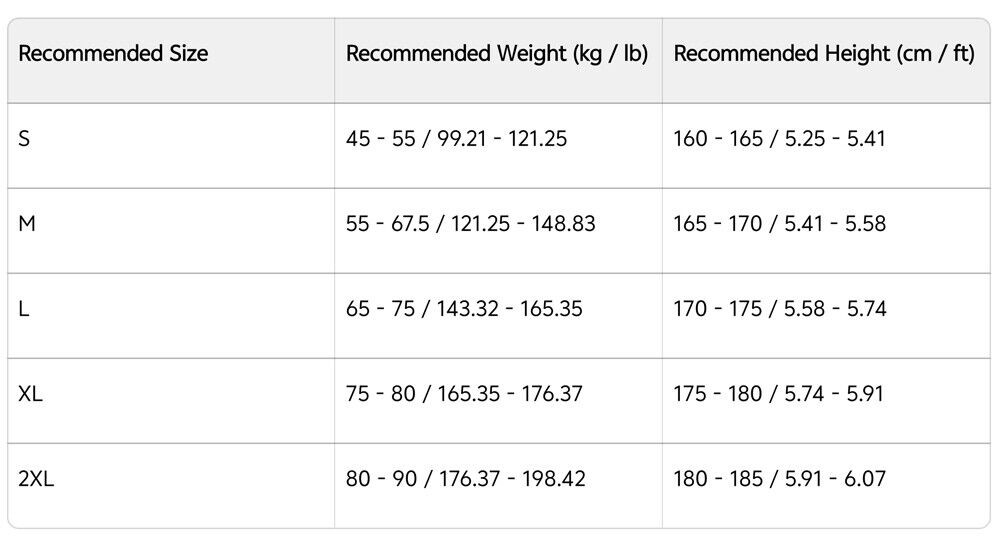The image size is (1000, 552).
Task: Click height cell 175 - 180 / 5.74 - 5.91
Action: click(x=779, y=394)
